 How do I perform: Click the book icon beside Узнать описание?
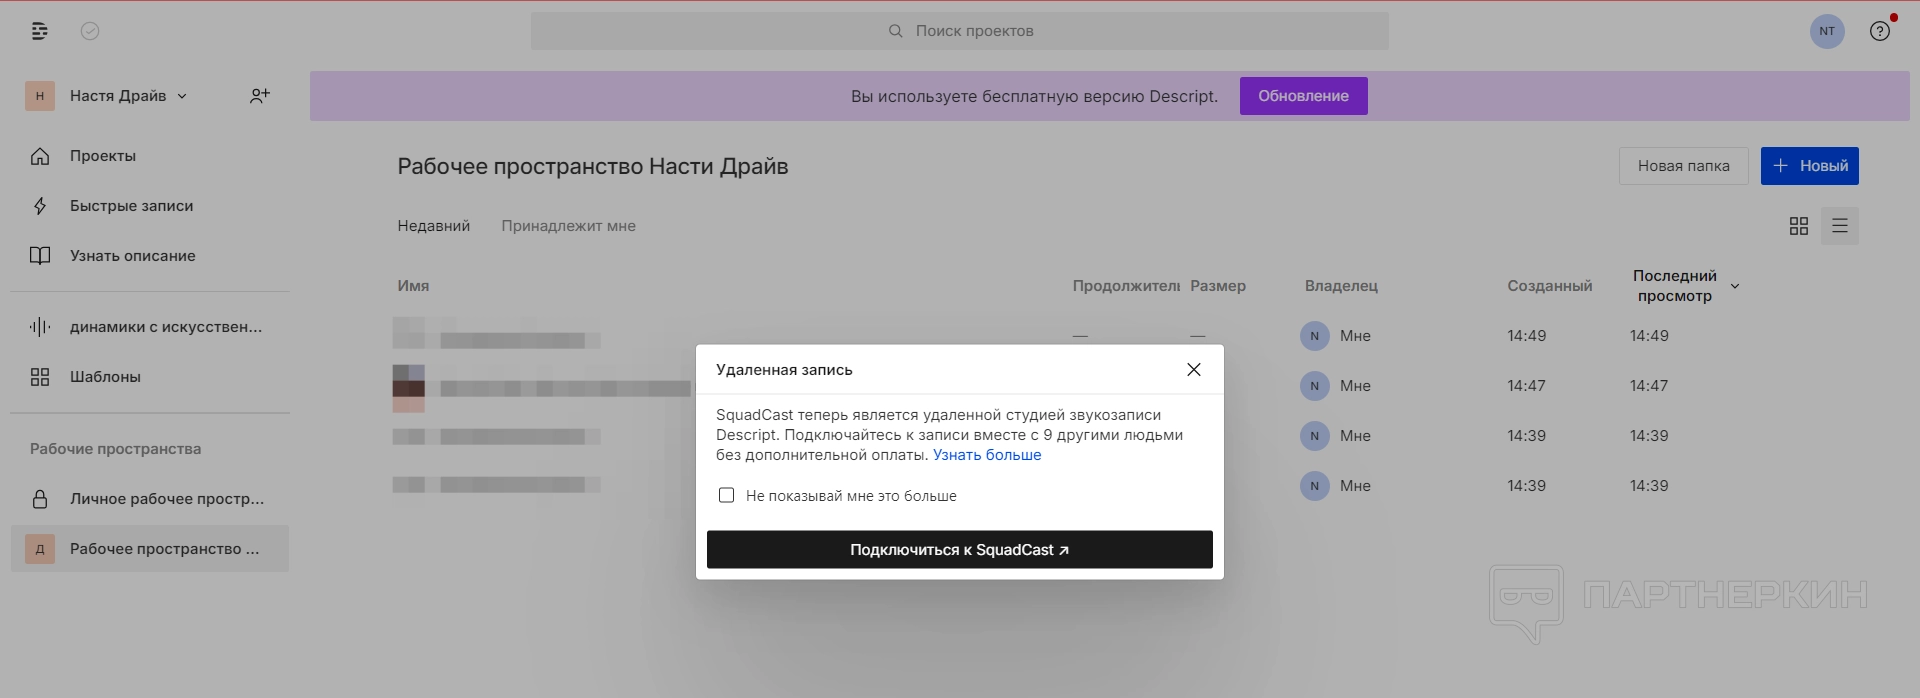tap(40, 256)
